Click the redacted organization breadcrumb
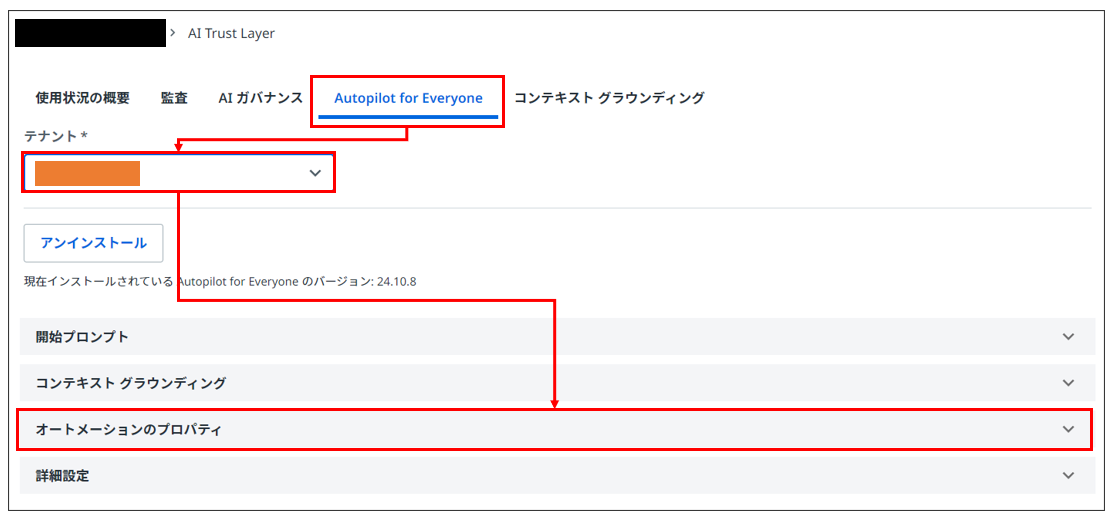The image size is (1113, 518). click(x=90, y=33)
